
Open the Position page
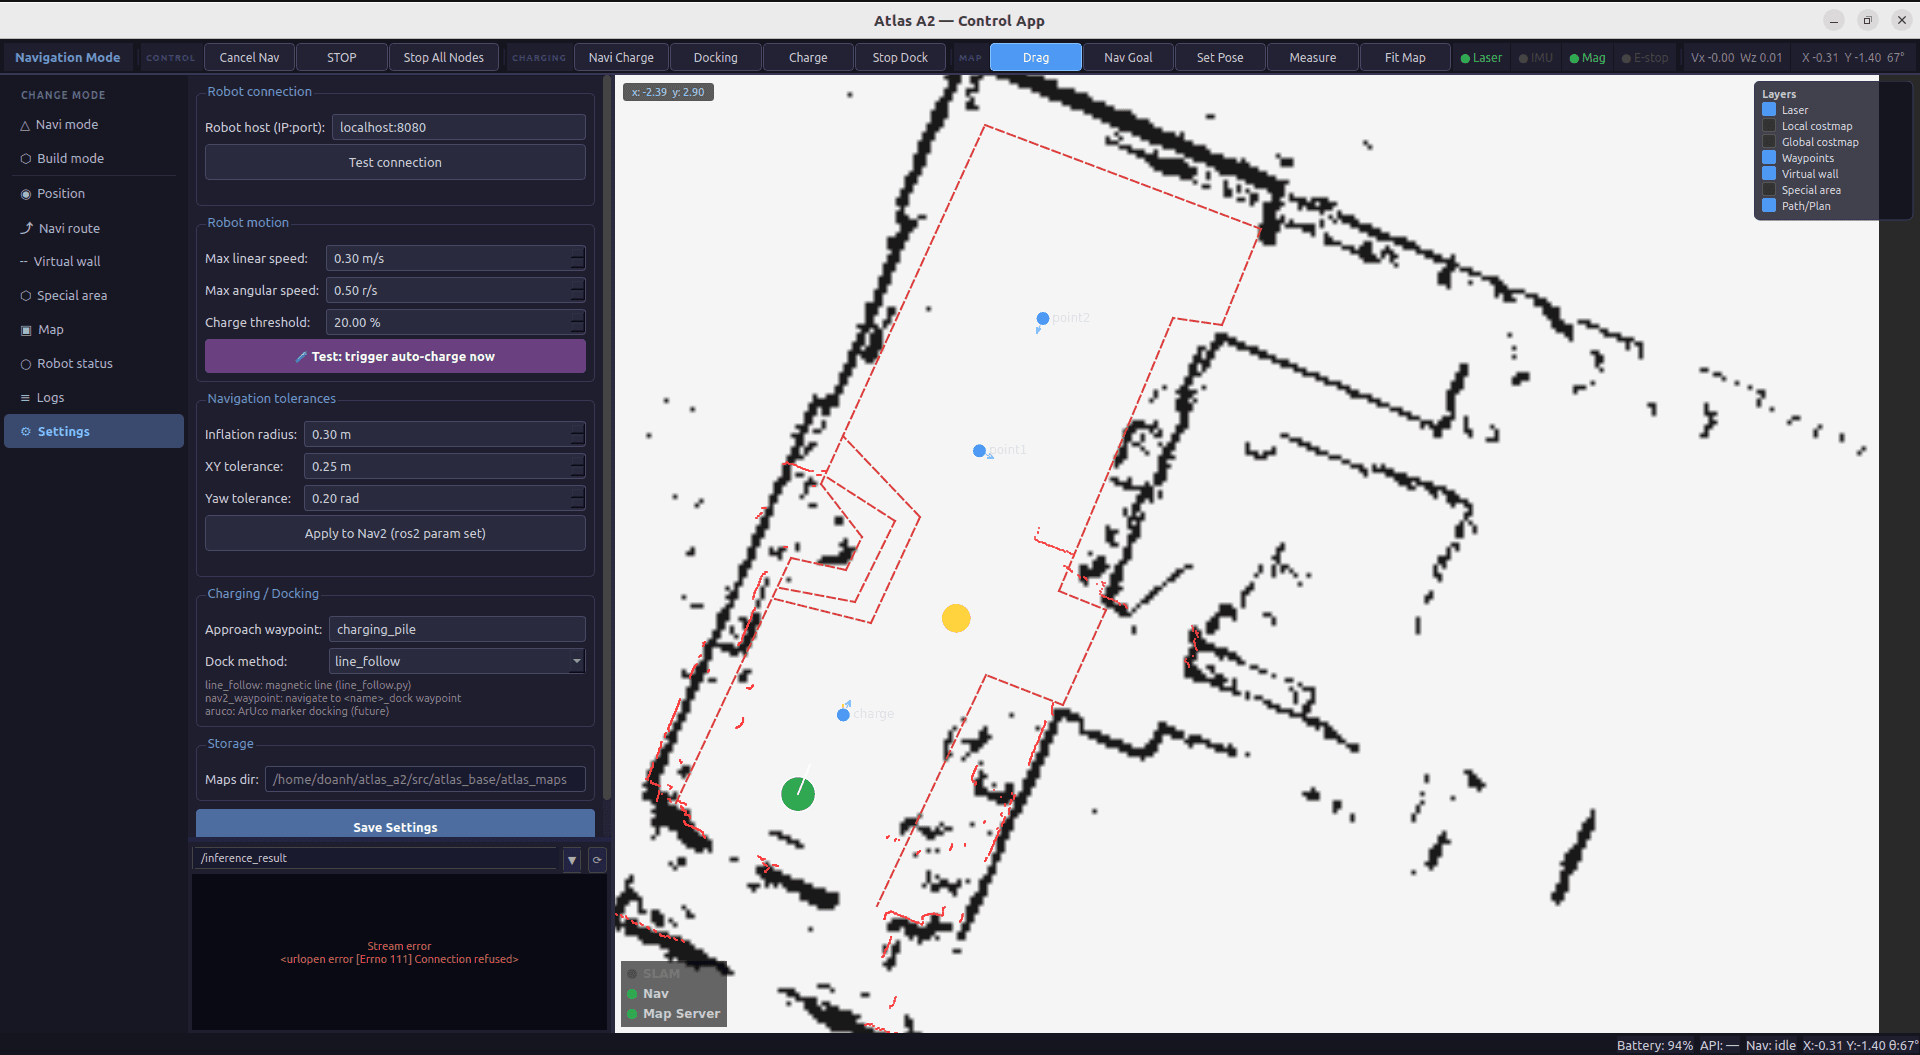point(94,194)
